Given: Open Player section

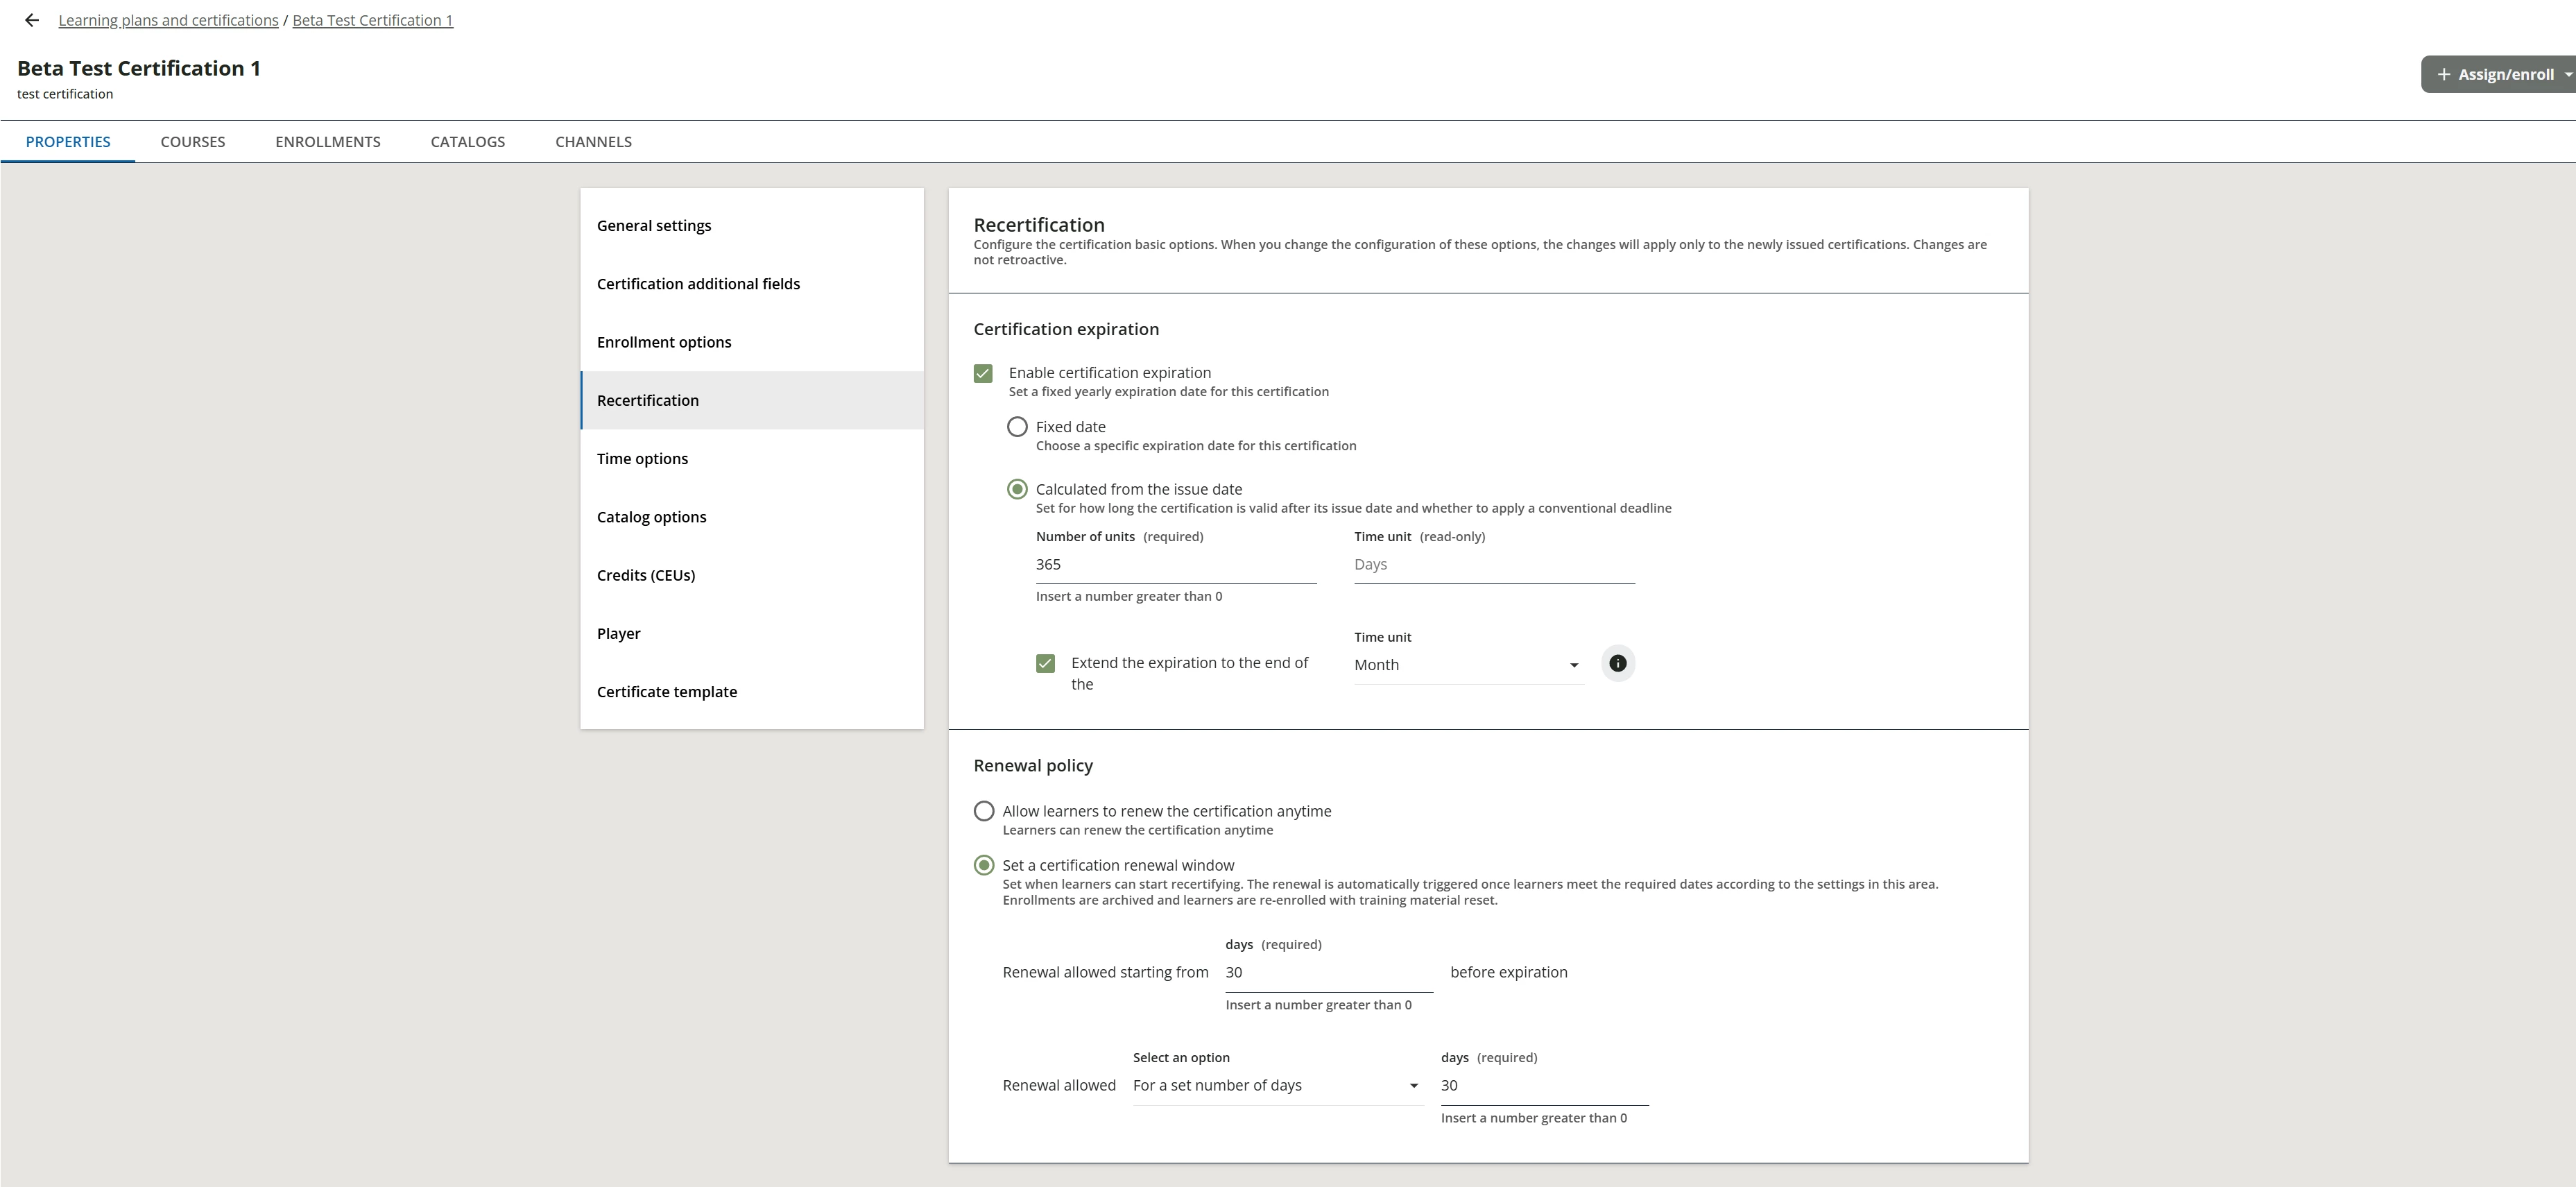Looking at the screenshot, I should click(x=752, y=634).
